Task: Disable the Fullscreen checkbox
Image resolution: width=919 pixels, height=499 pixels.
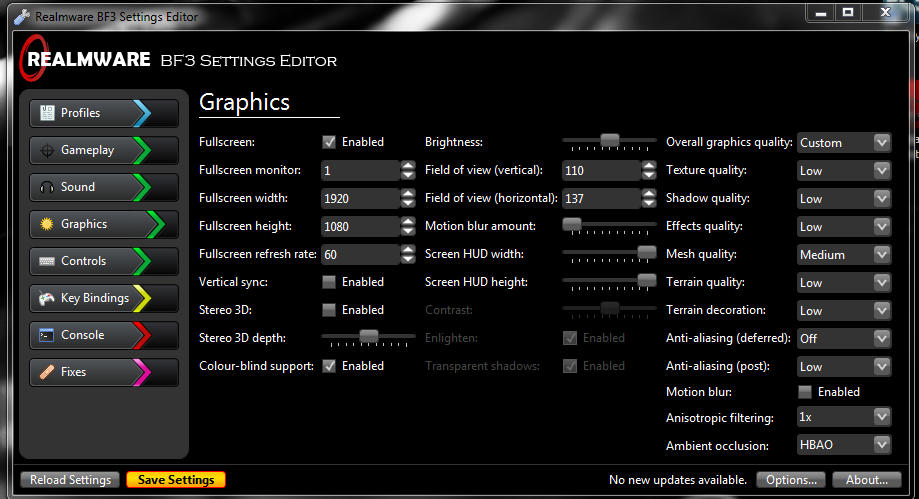Action: (x=329, y=142)
